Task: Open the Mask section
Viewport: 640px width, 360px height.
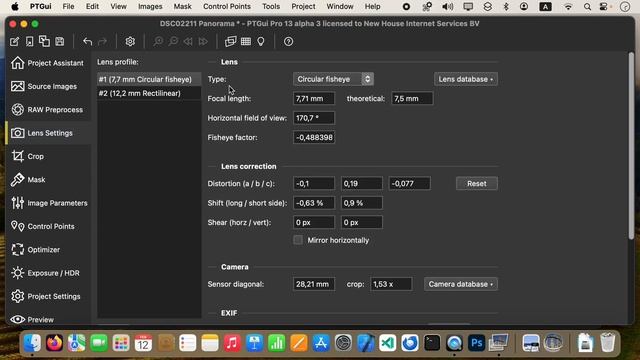Action: tap(48, 180)
